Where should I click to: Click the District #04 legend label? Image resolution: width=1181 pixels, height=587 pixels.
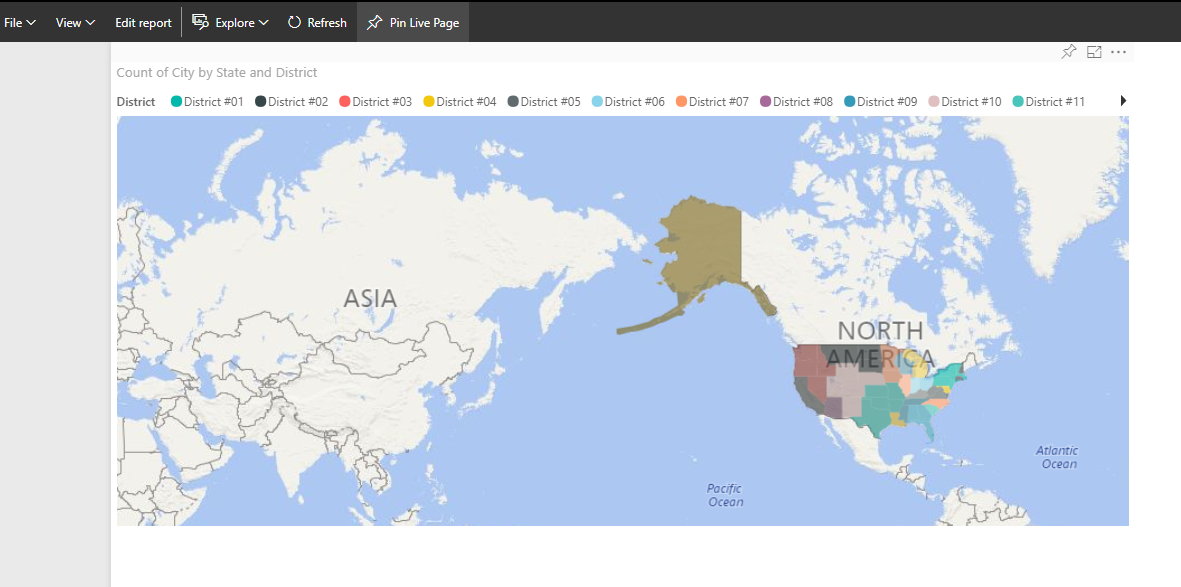pyautogui.click(x=466, y=102)
